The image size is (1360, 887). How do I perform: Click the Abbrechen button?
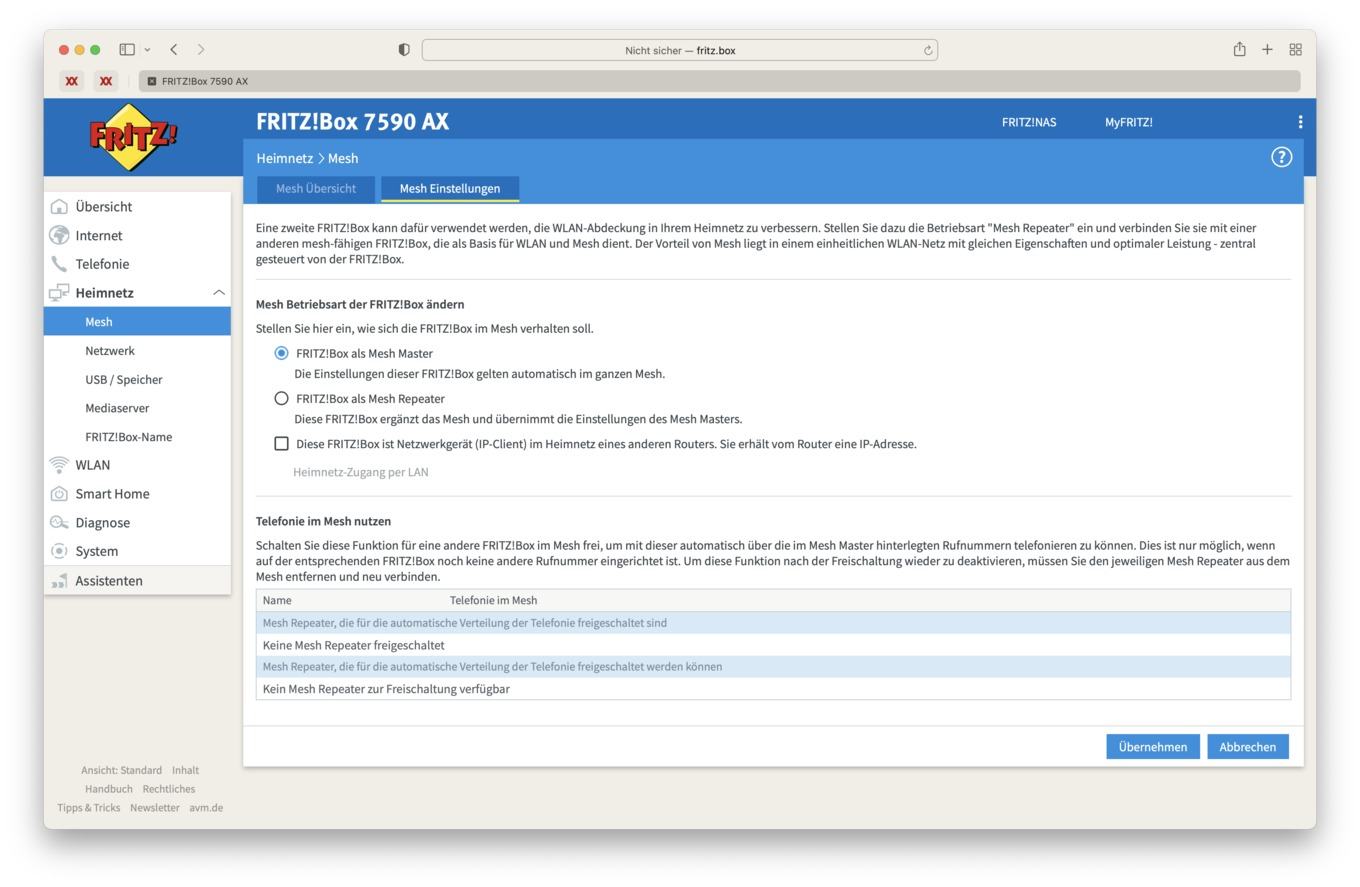1248,747
